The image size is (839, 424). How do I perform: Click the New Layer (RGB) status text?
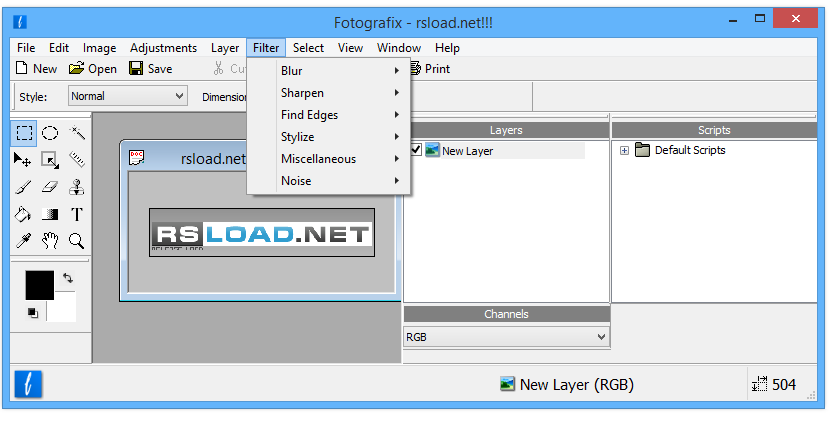tap(576, 384)
